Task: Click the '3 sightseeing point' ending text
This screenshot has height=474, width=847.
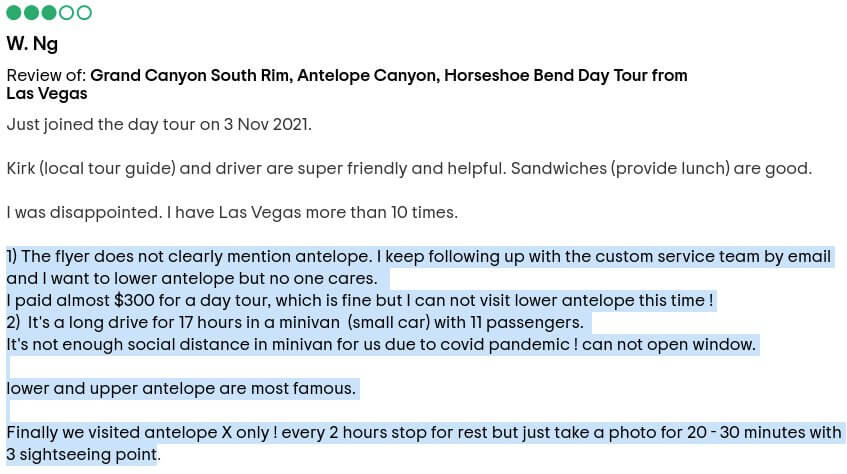Action: click(82, 455)
